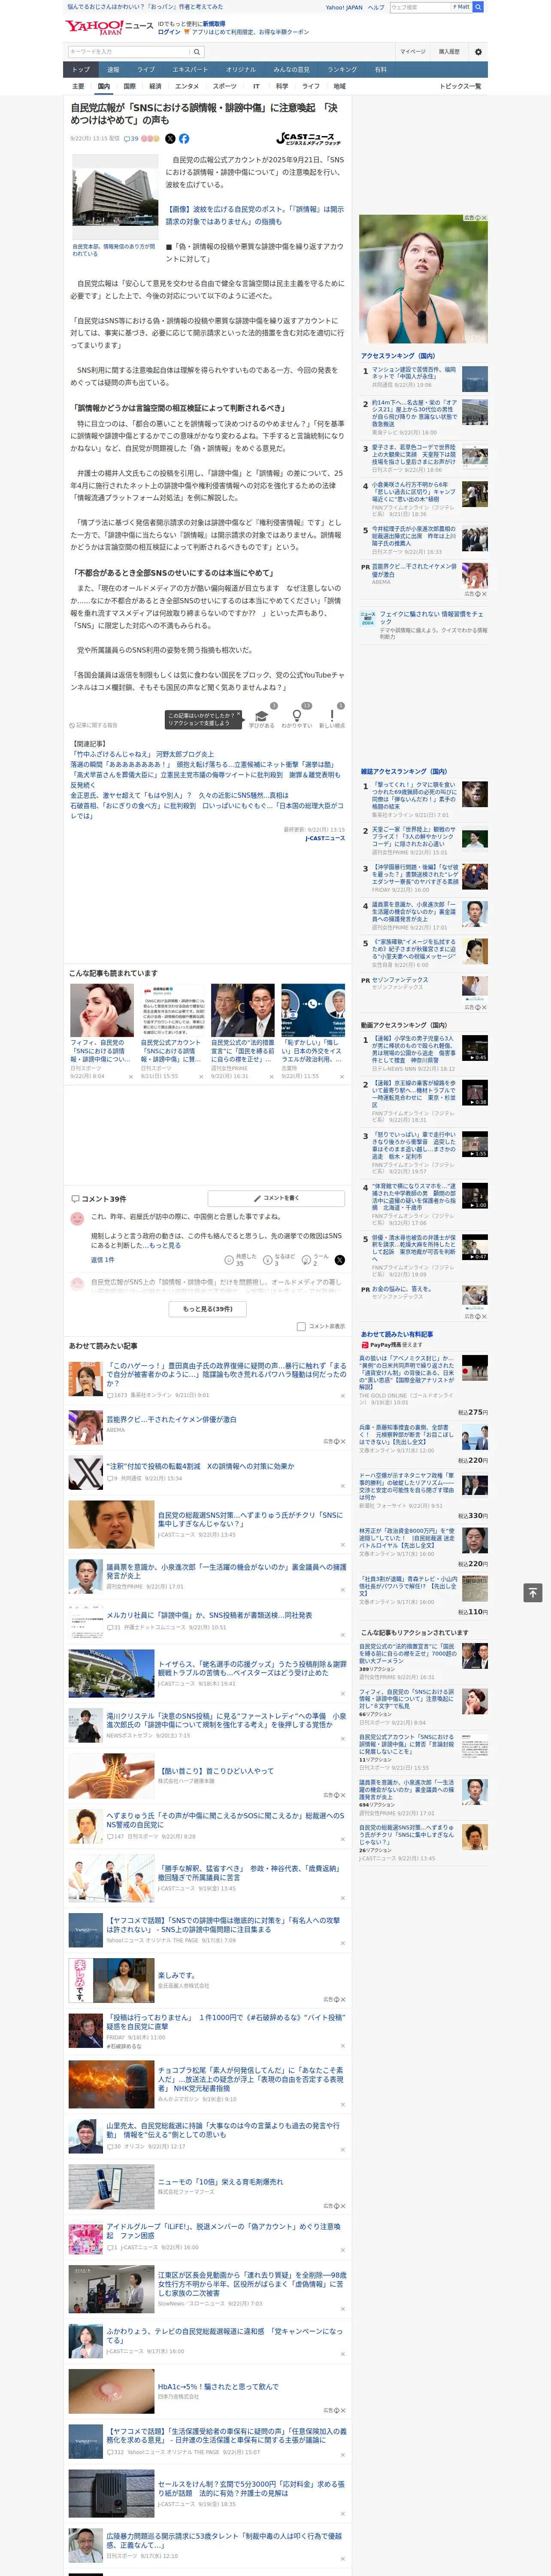Open related link about 金正恩氏 激ヤセ
The height and width of the screenshot is (2576, 551).
click(x=179, y=796)
